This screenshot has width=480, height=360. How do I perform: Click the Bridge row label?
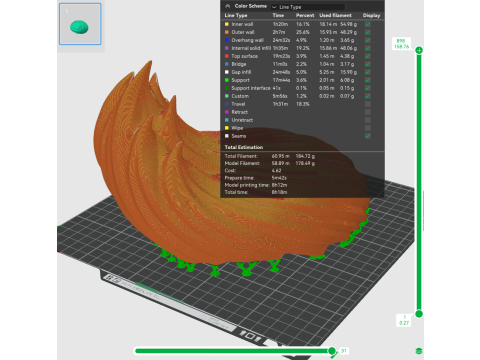click(239, 64)
